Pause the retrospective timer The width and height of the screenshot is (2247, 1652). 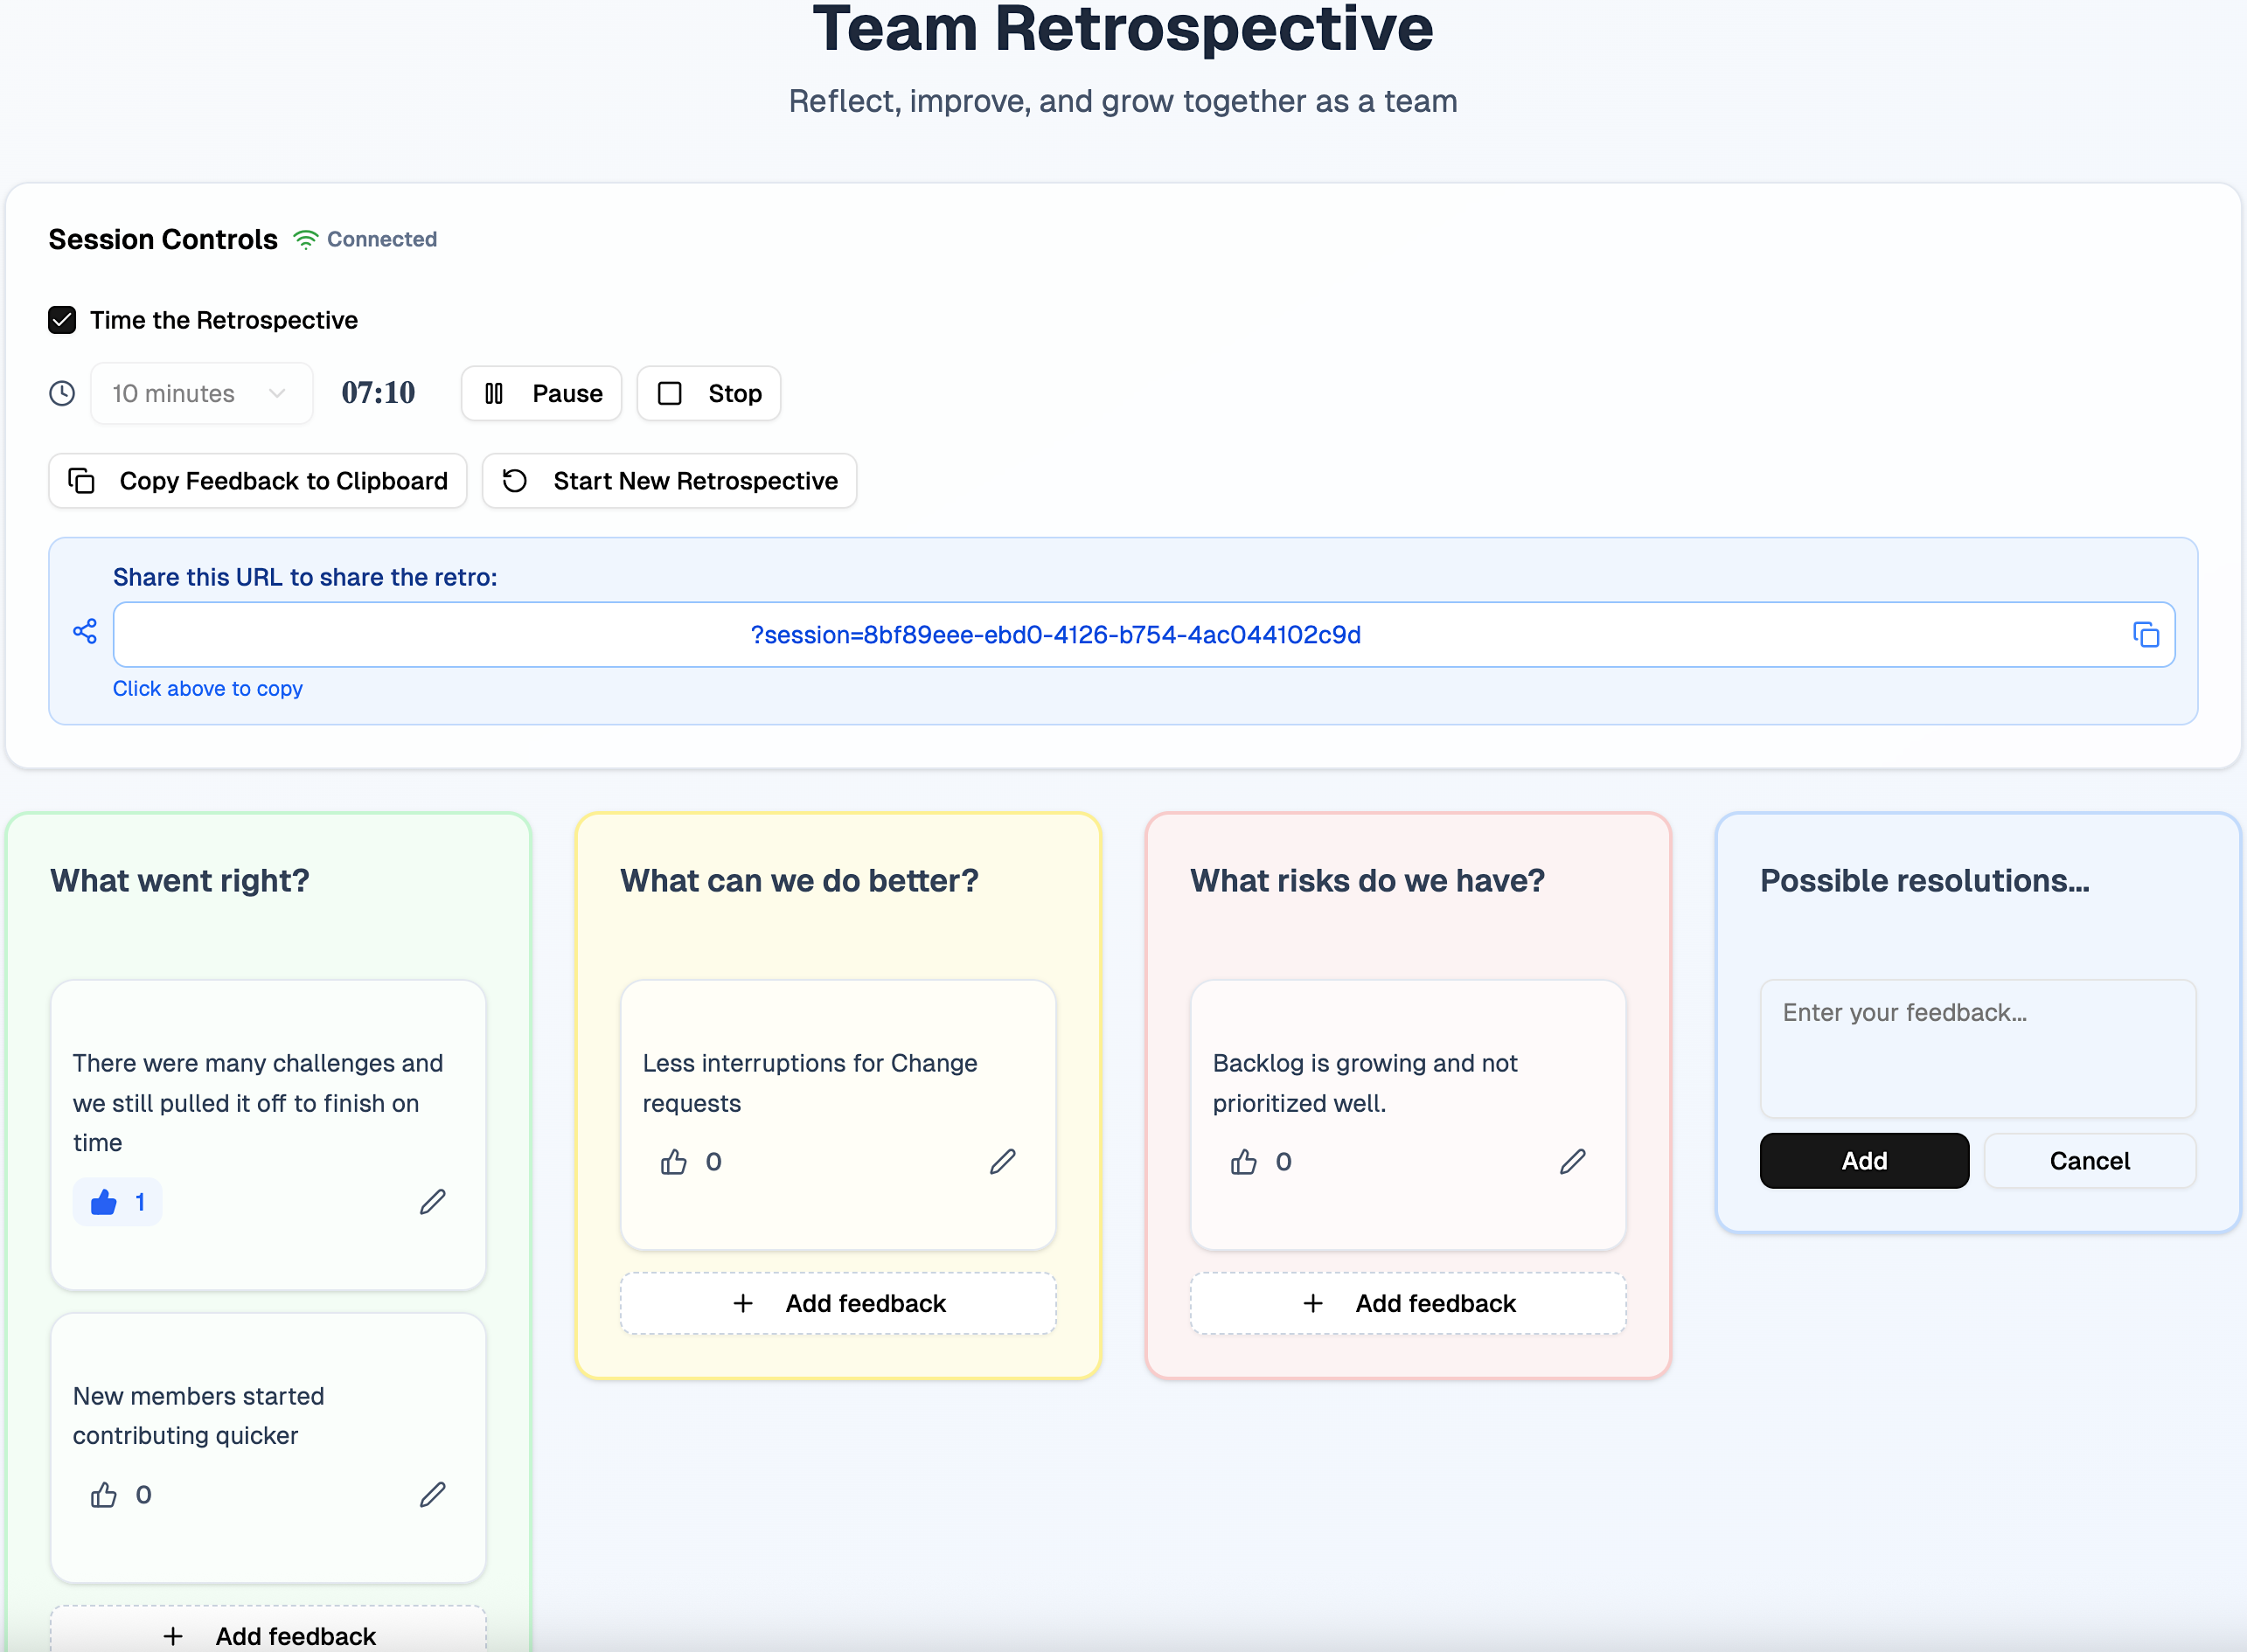click(x=541, y=393)
